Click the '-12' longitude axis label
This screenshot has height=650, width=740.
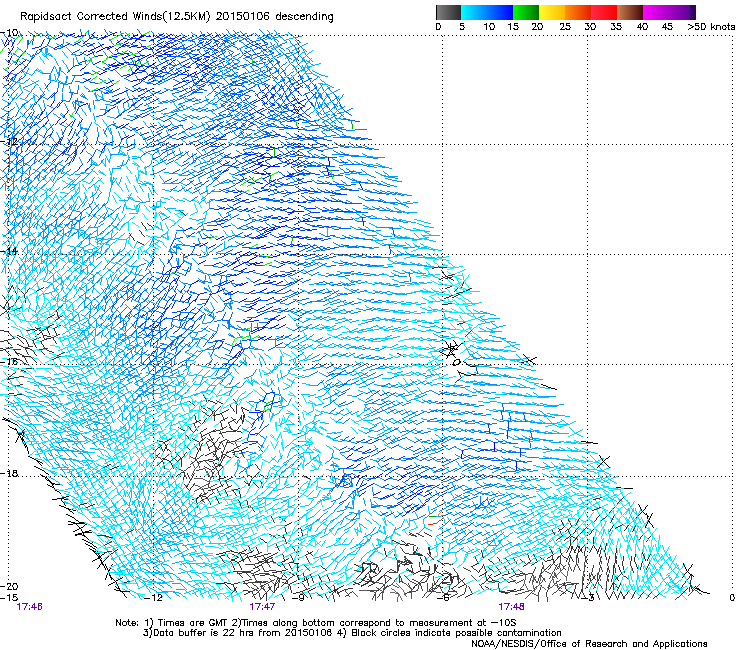point(153,598)
